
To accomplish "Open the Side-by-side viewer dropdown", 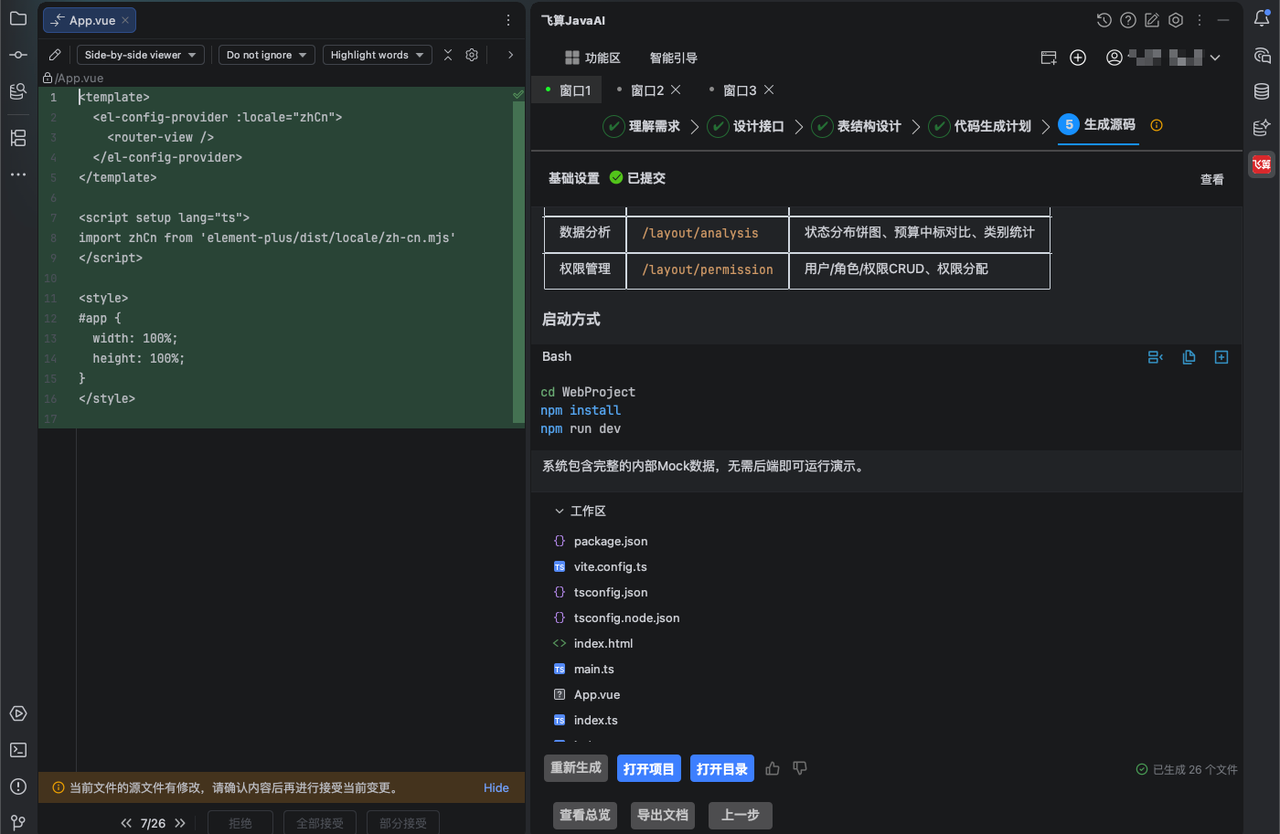I will click(x=141, y=55).
